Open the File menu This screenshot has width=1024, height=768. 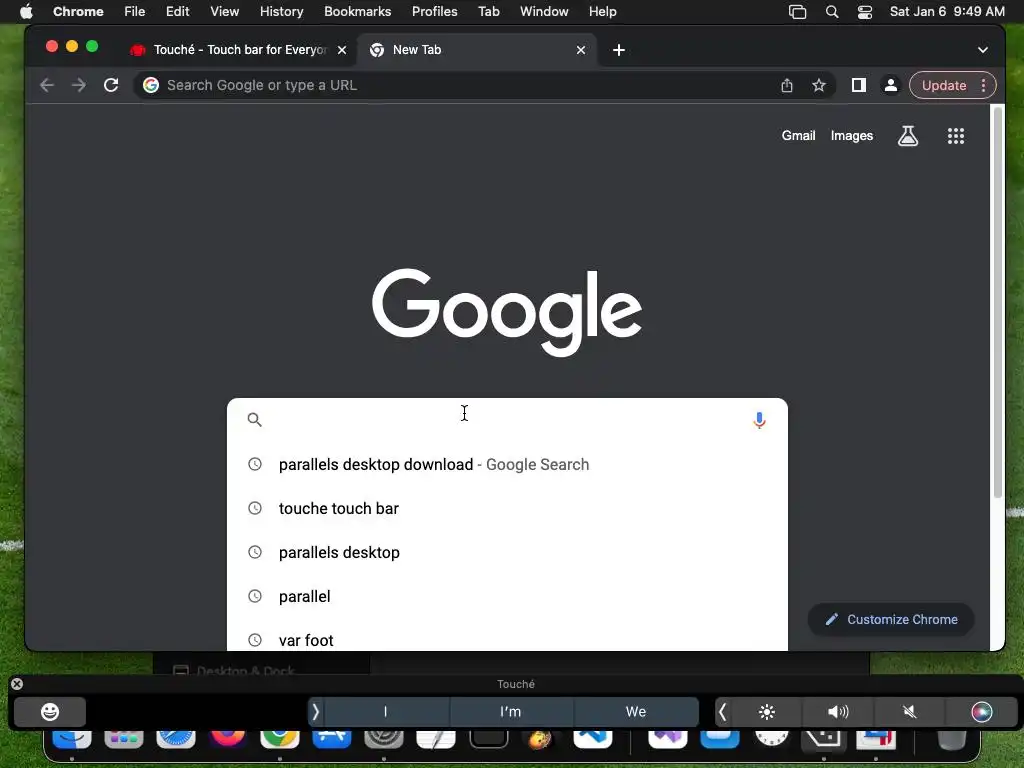(x=135, y=12)
